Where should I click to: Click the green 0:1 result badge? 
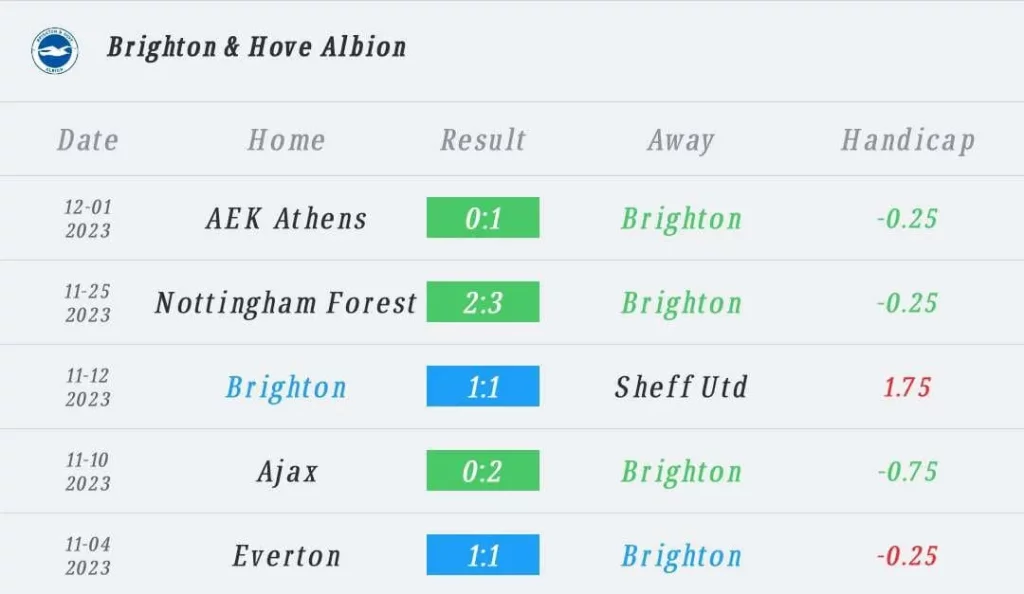tap(483, 217)
